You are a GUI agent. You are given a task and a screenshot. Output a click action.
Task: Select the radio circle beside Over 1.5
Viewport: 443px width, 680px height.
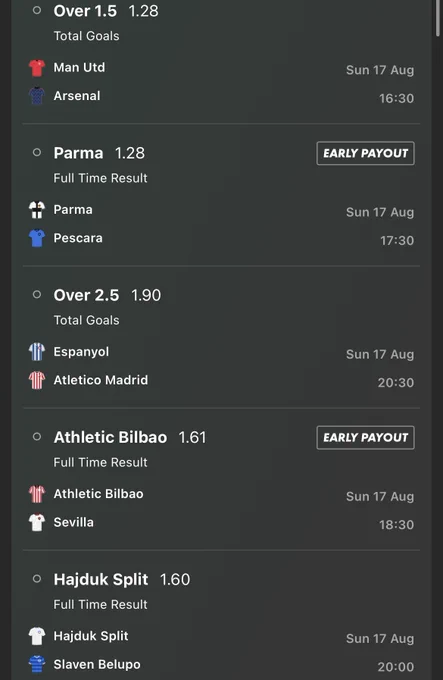coord(37,10)
